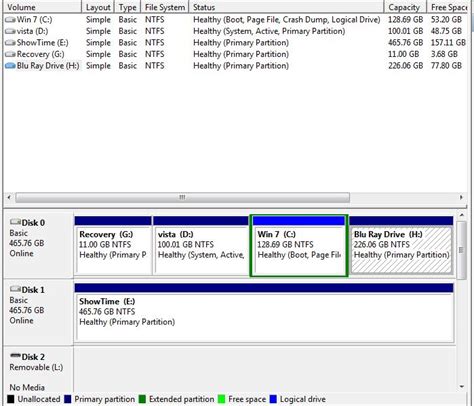Click the vista (D:) drive icon in volume list
Image resolution: width=474 pixels, height=406 pixels.
(x=10, y=31)
